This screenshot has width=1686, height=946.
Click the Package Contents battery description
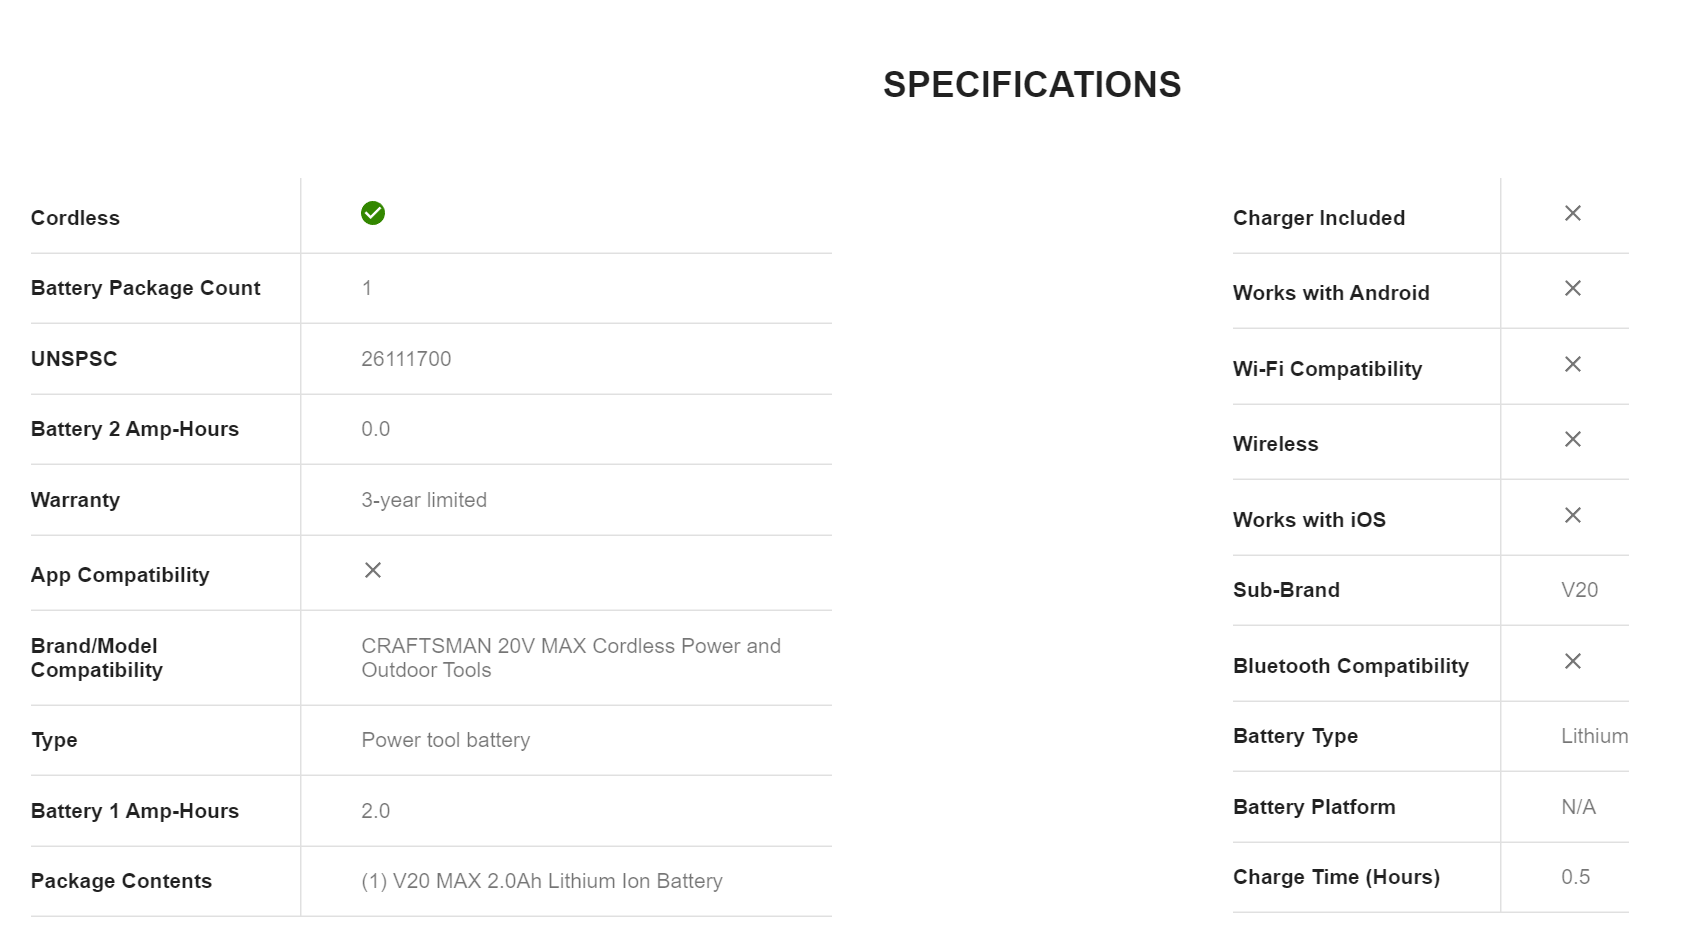(x=542, y=881)
